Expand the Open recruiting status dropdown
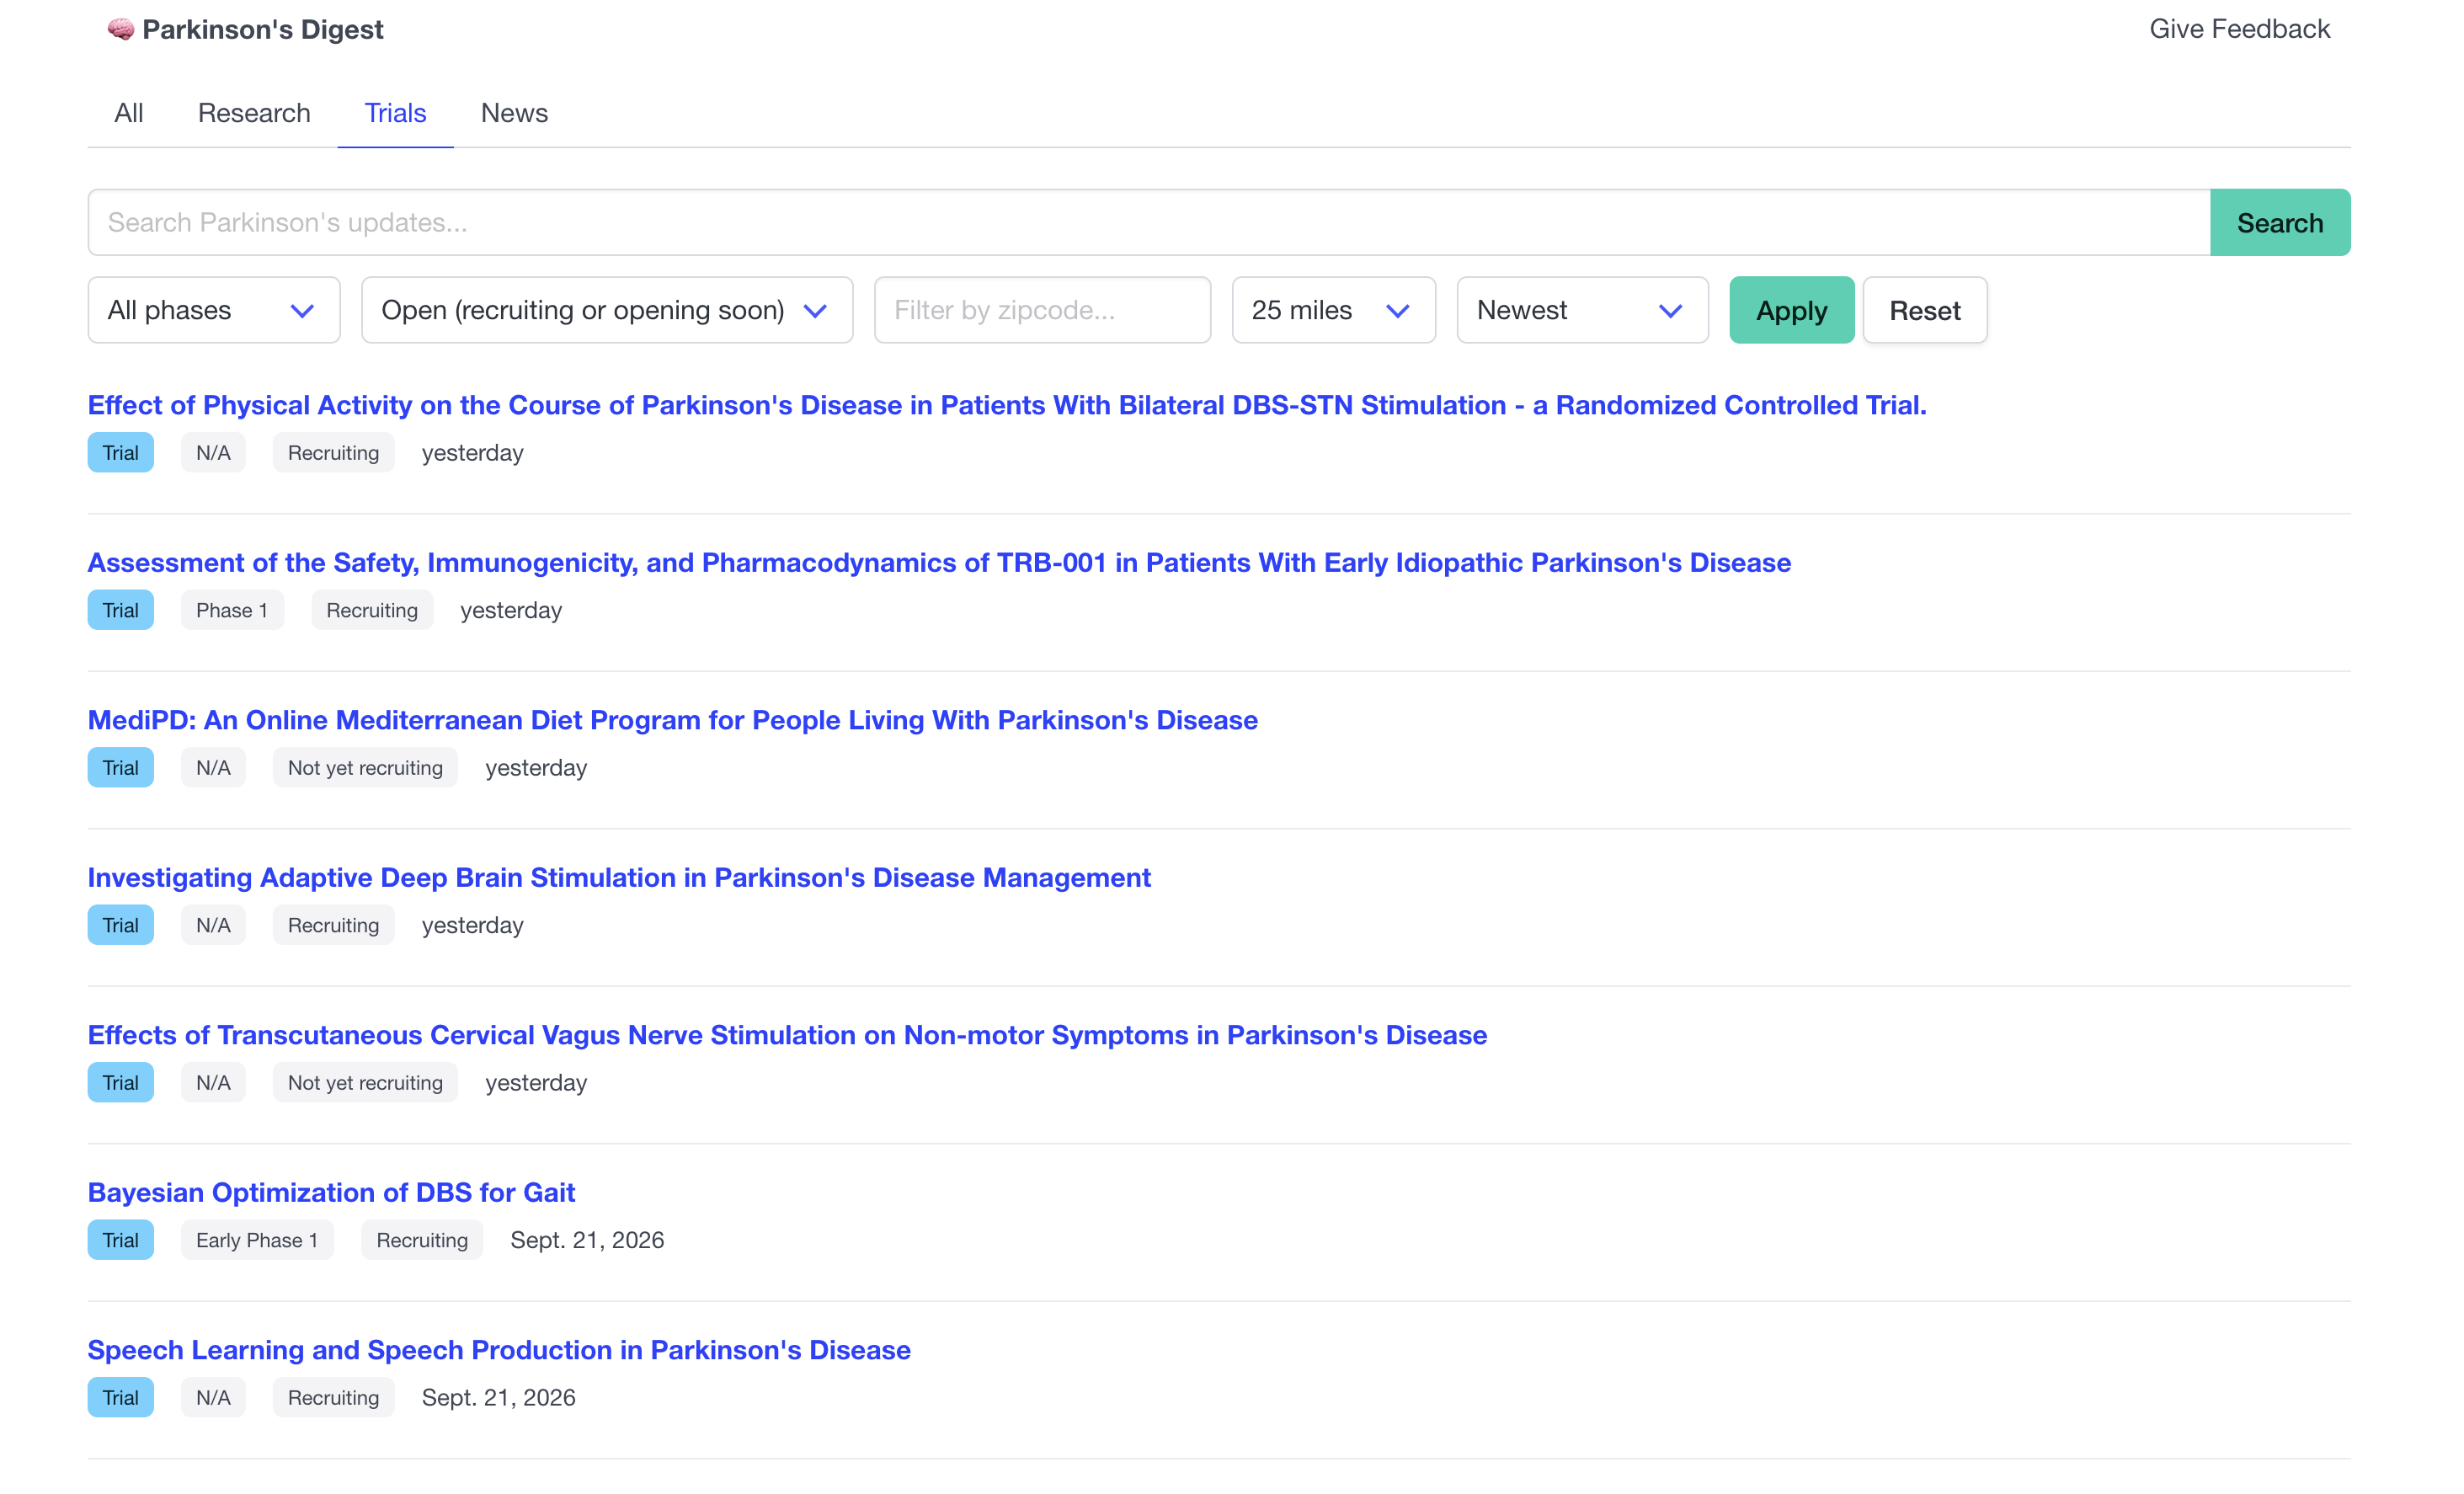 (607, 310)
